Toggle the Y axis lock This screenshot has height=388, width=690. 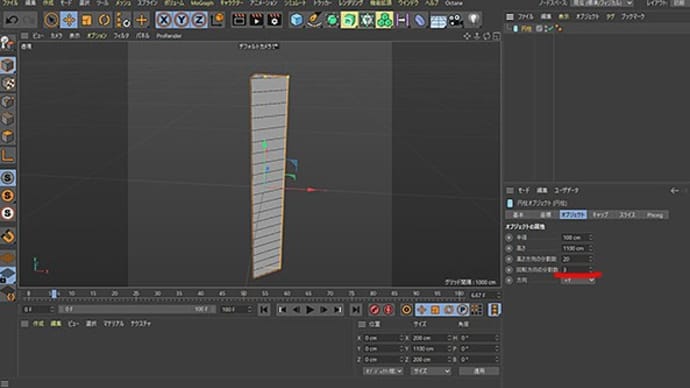click(x=181, y=20)
